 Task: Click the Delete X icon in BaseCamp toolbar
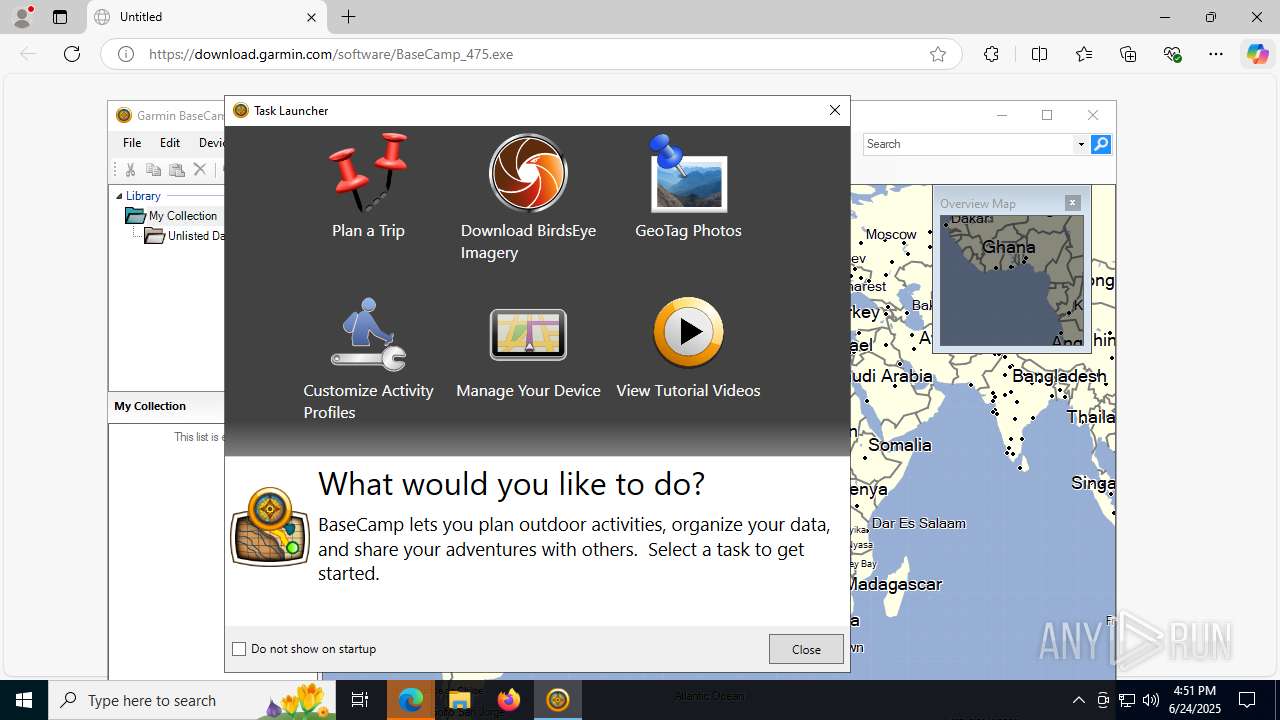pyautogui.click(x=199, y=170)
